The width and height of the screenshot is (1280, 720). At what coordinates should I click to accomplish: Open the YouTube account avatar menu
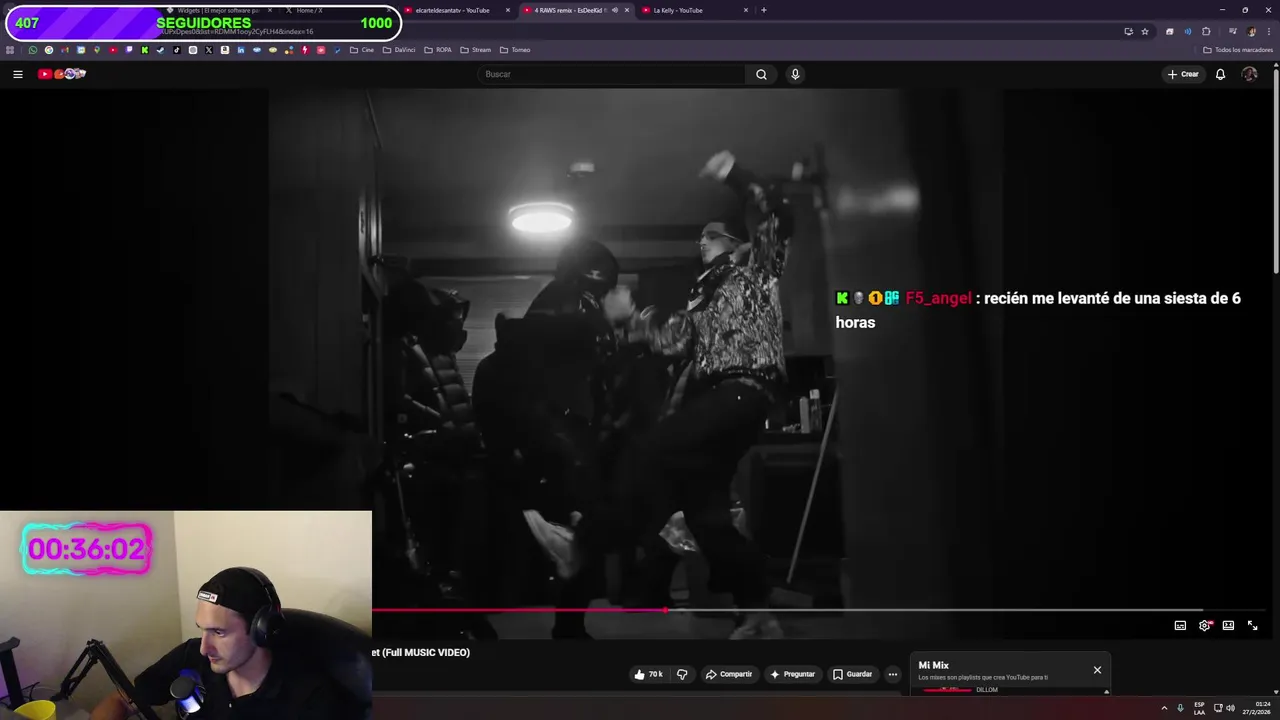pos(1249,74)
